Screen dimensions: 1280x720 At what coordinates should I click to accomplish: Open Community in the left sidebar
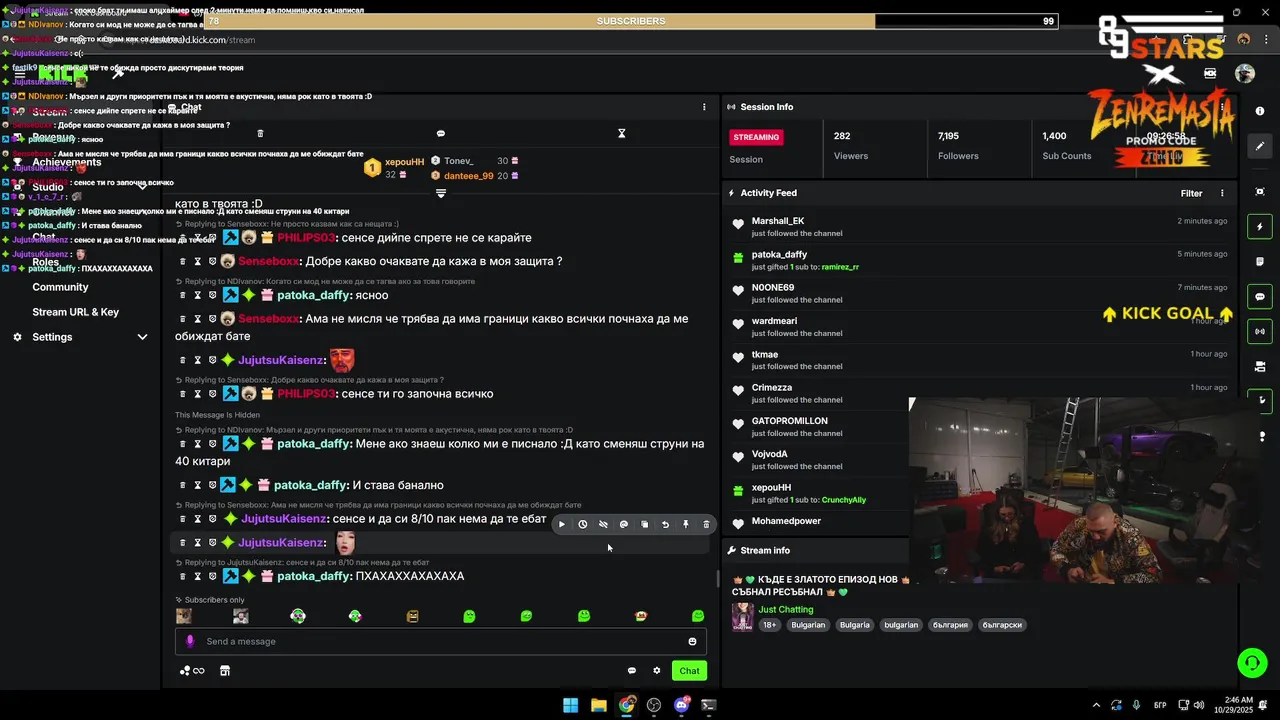[60, 287]
